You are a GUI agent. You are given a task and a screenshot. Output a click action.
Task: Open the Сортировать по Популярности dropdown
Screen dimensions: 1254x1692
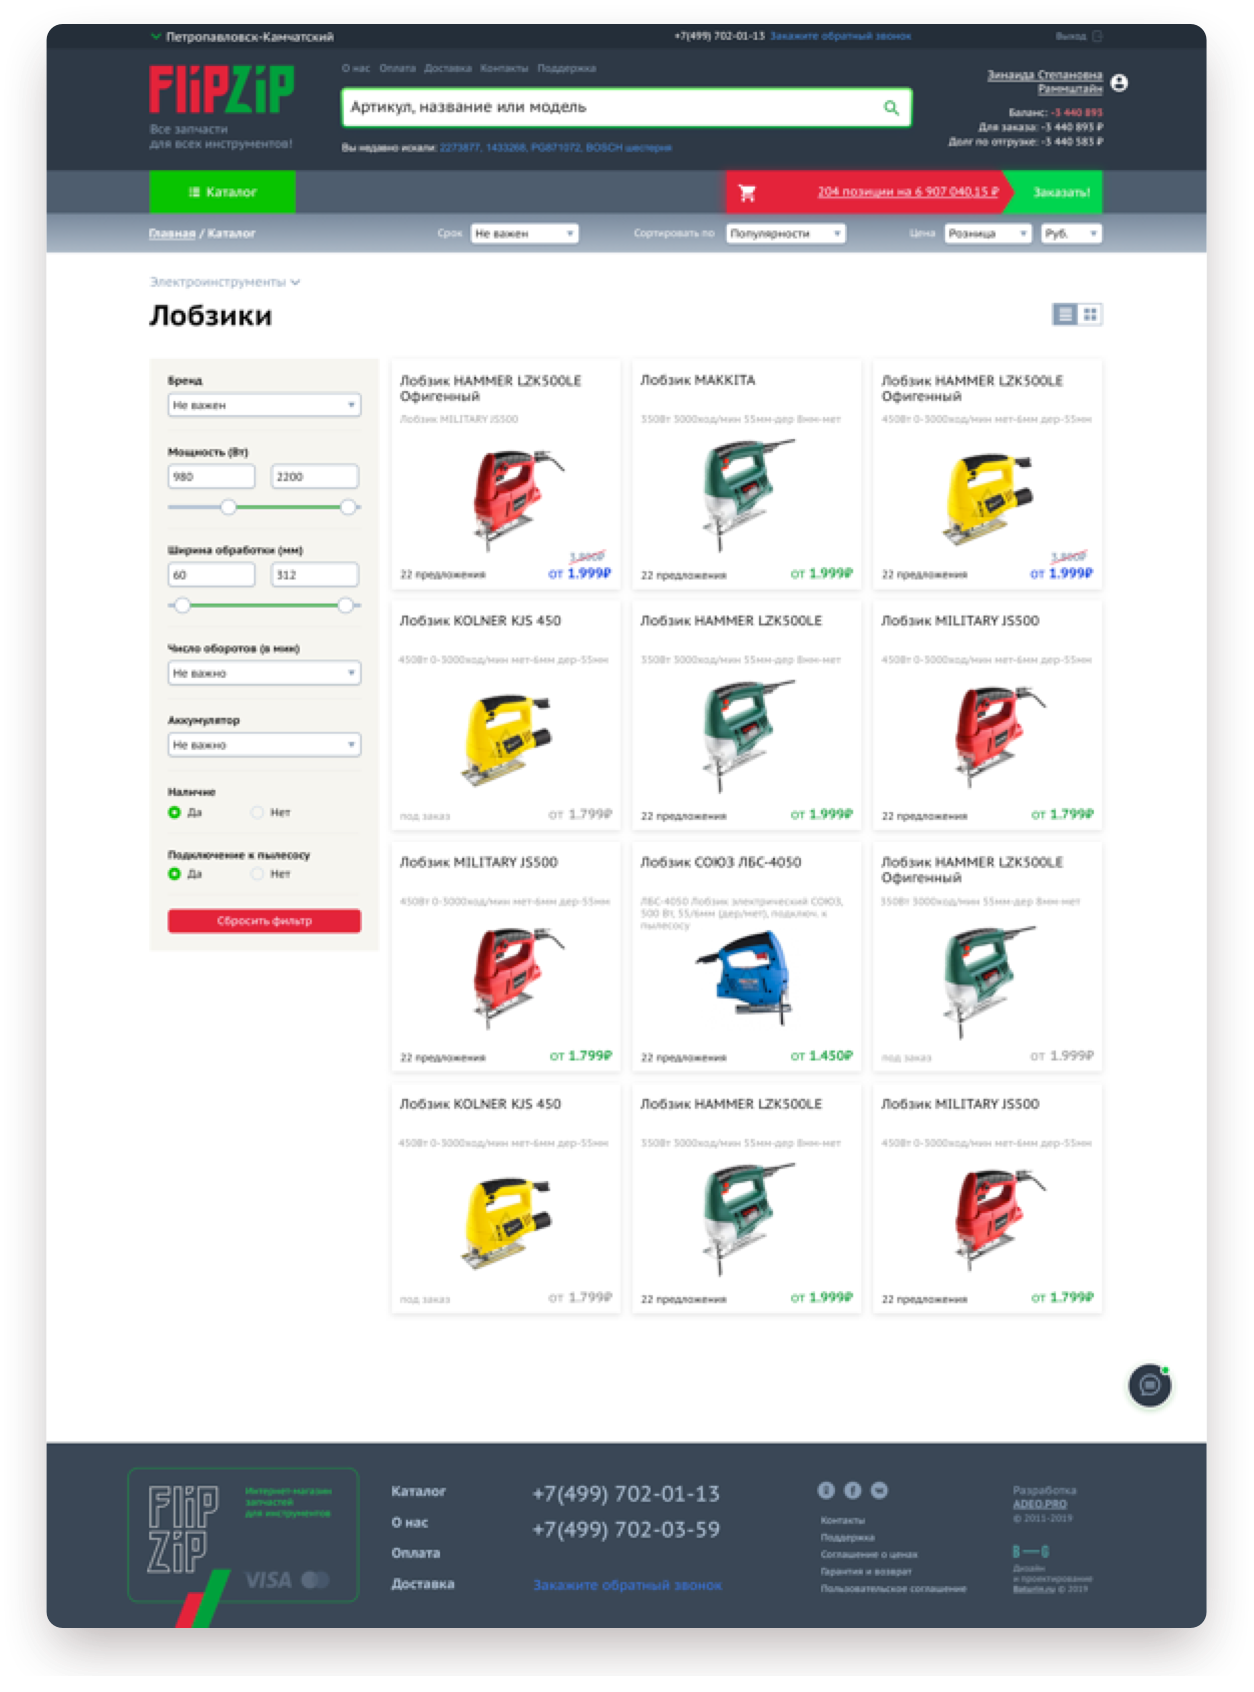click(x=786, y=233)
